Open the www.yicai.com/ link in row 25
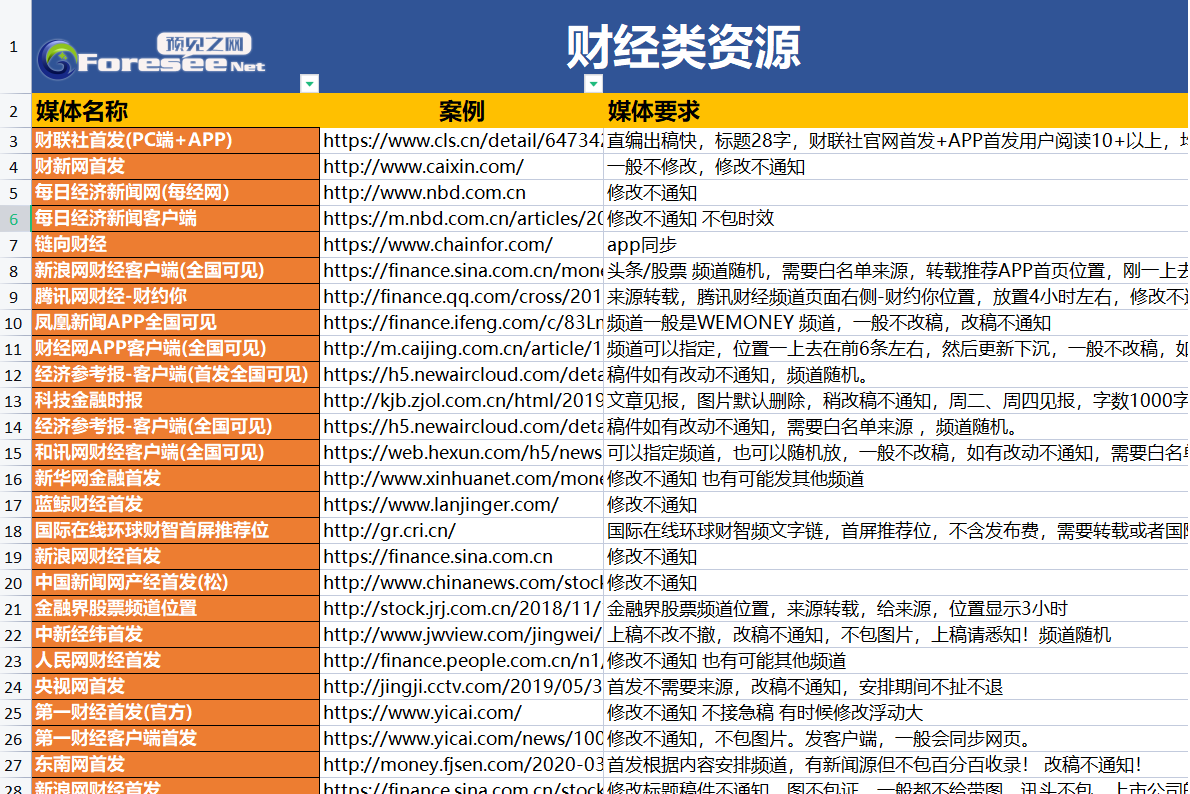The image size is (1190, 794). tap(422, 712)
